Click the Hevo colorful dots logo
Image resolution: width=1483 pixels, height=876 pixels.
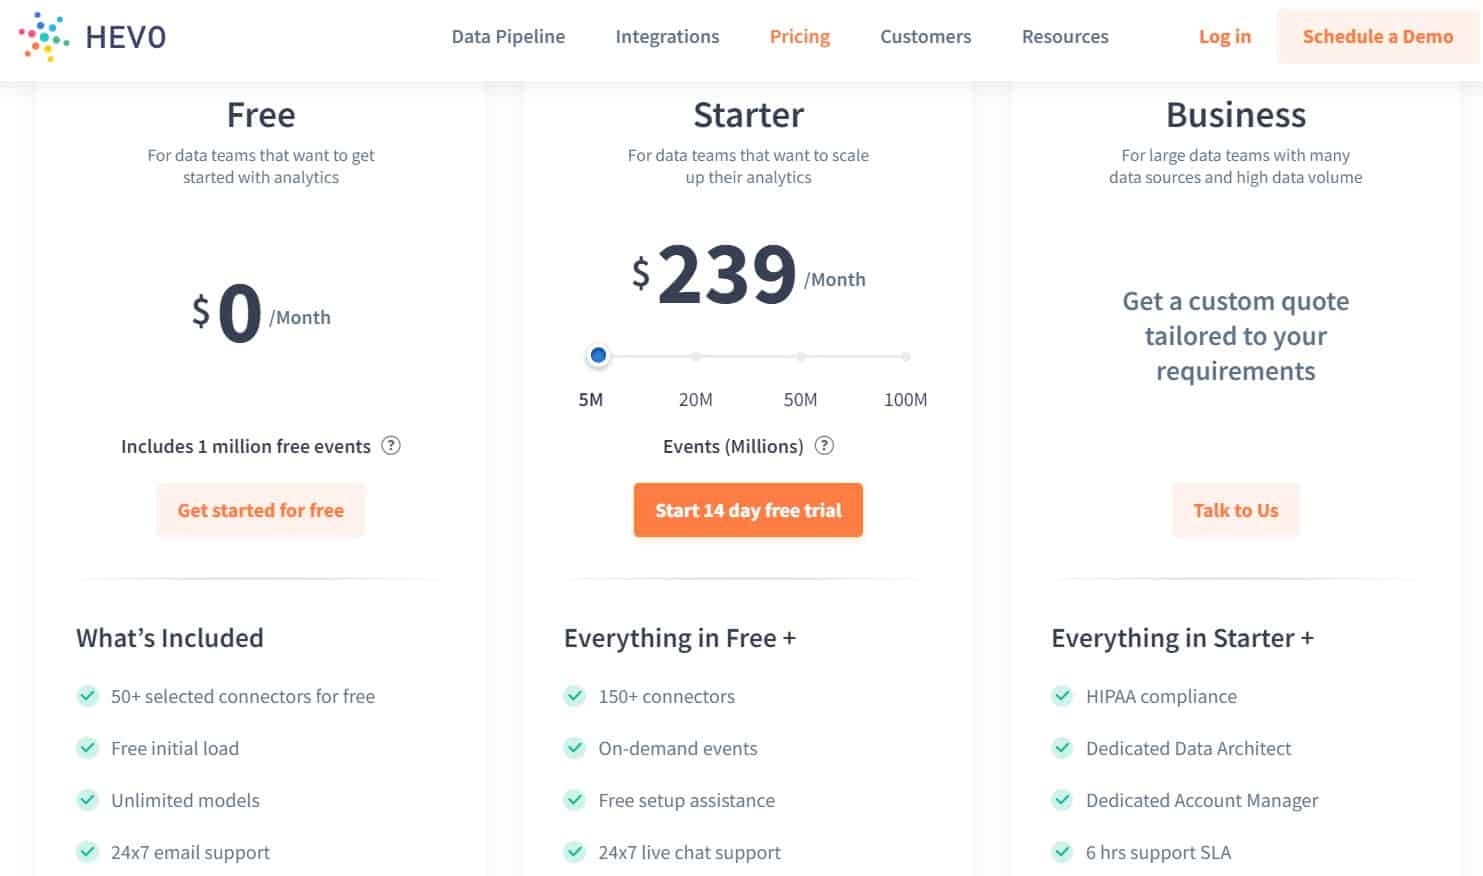point(44,37)
